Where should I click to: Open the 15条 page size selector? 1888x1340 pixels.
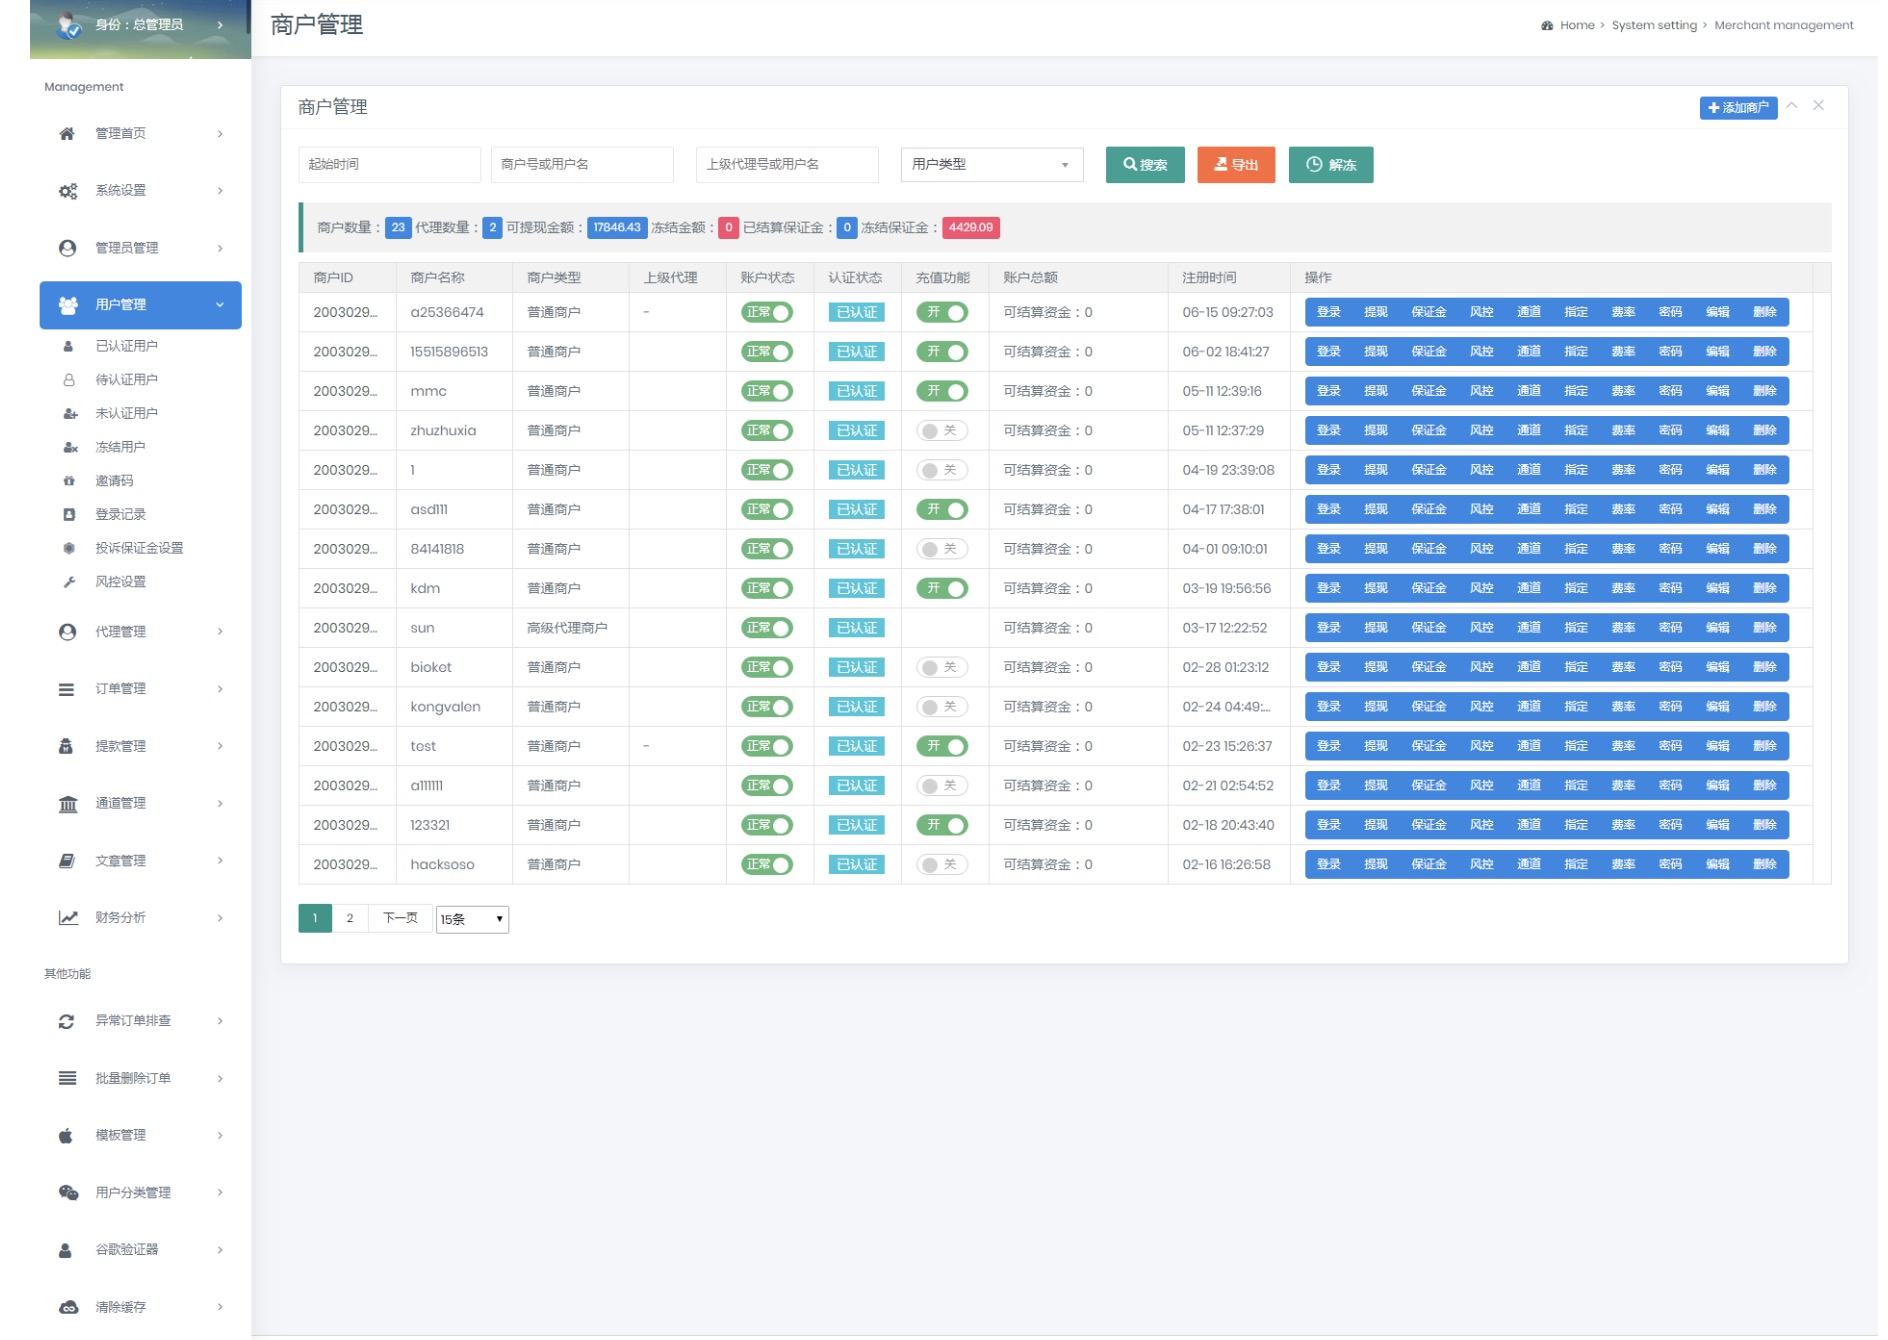(472, 919)
